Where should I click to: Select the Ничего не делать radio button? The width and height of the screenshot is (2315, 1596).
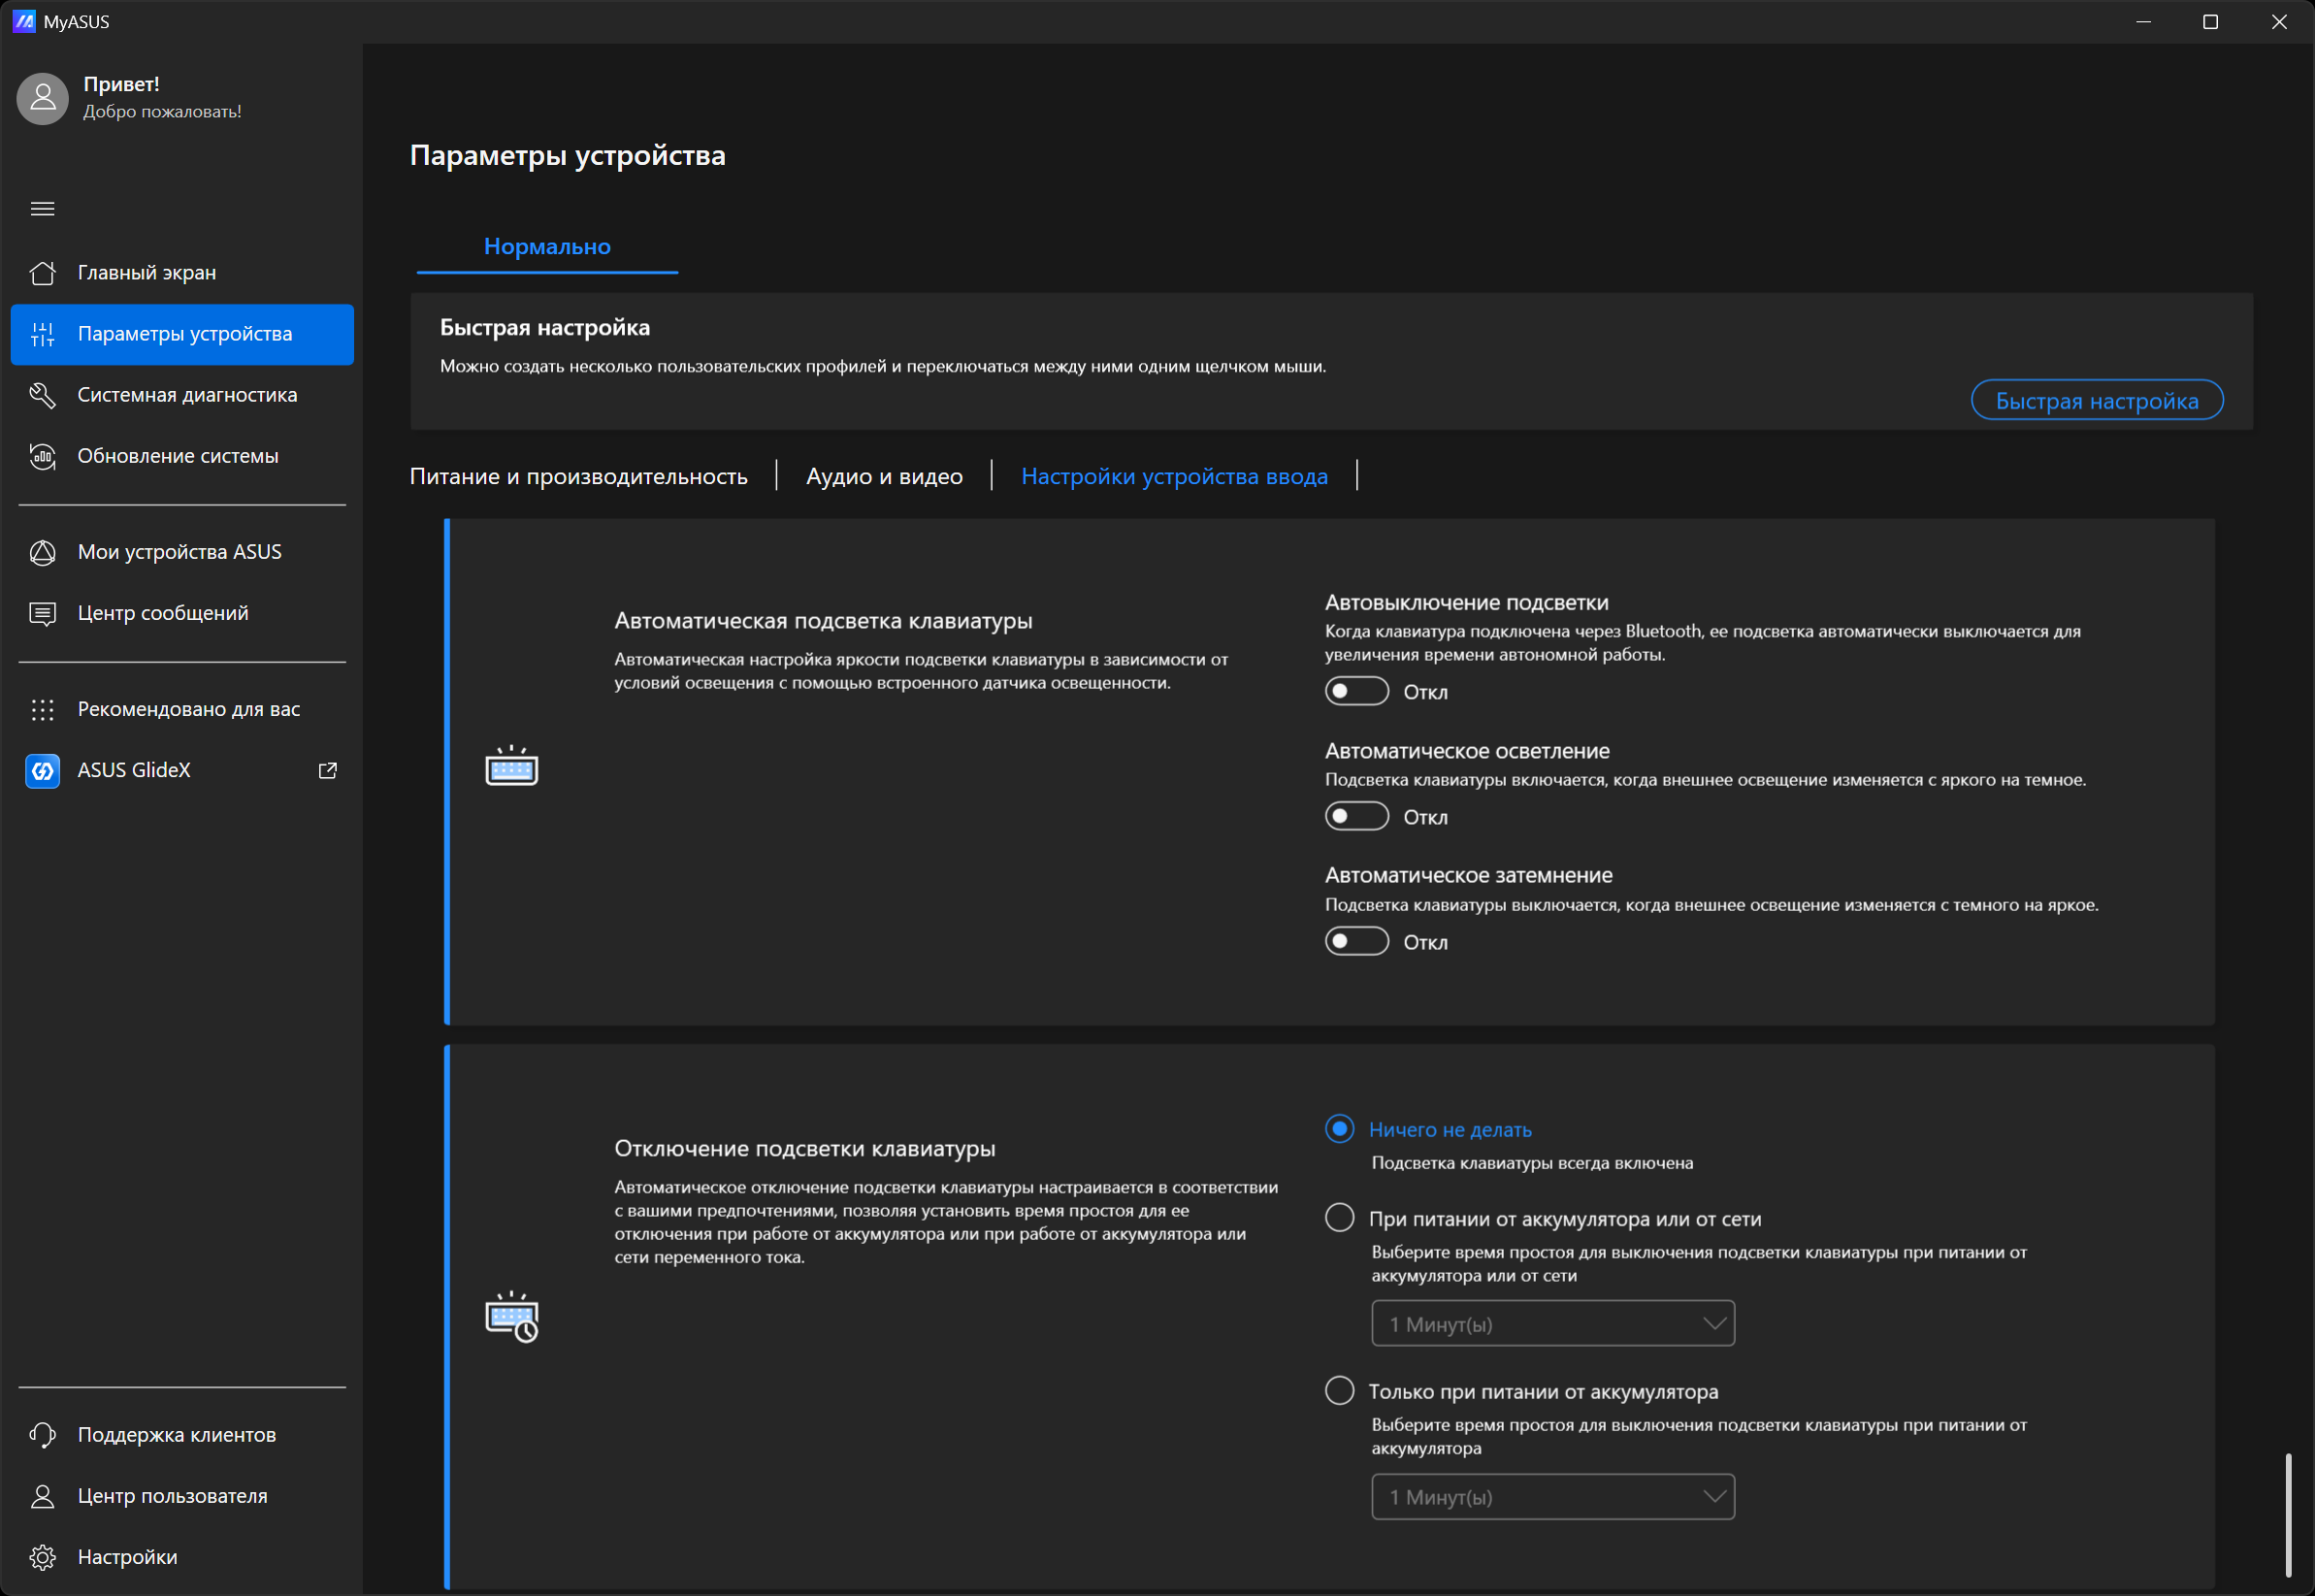tap(1340, 1129)
